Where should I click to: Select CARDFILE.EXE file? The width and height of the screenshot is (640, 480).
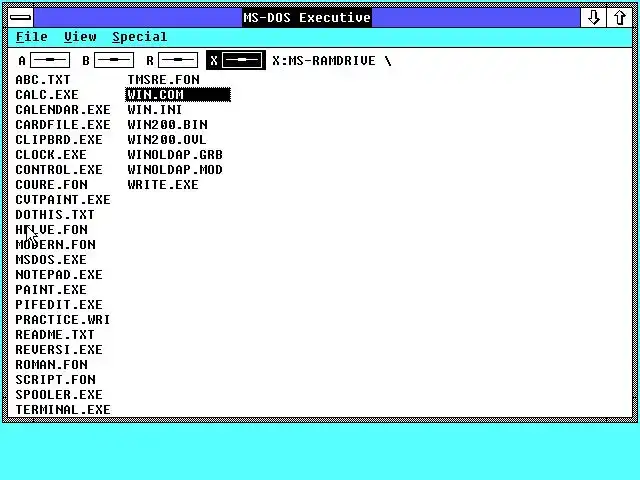(63, 124)
